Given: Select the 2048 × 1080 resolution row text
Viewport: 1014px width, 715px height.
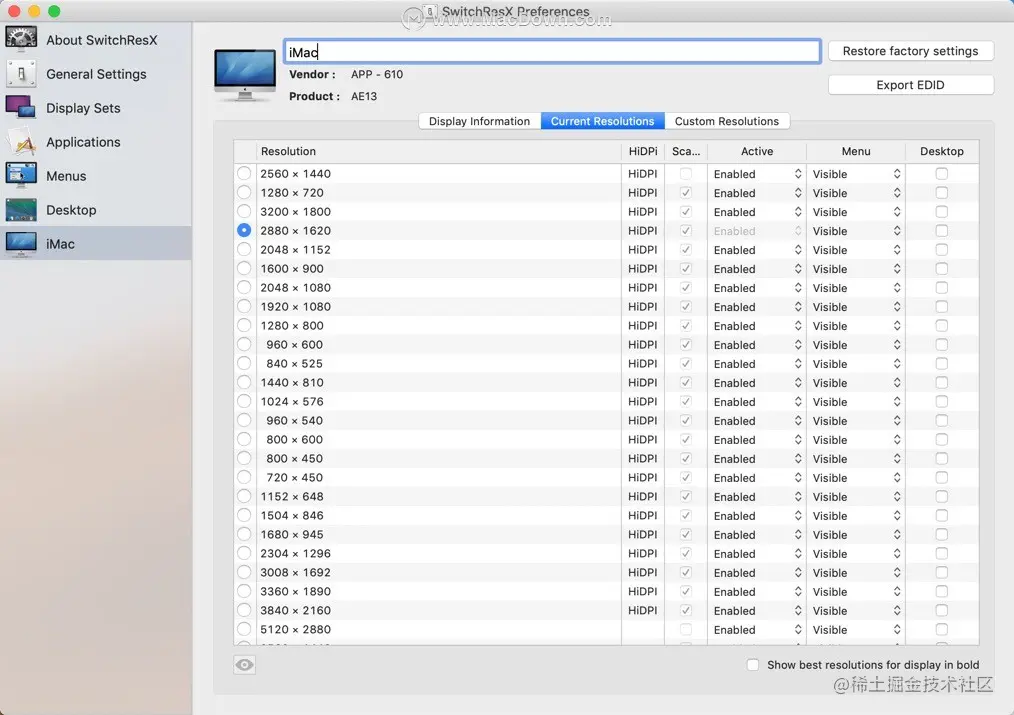Looking at the screenshot, I should click(296, 288).
